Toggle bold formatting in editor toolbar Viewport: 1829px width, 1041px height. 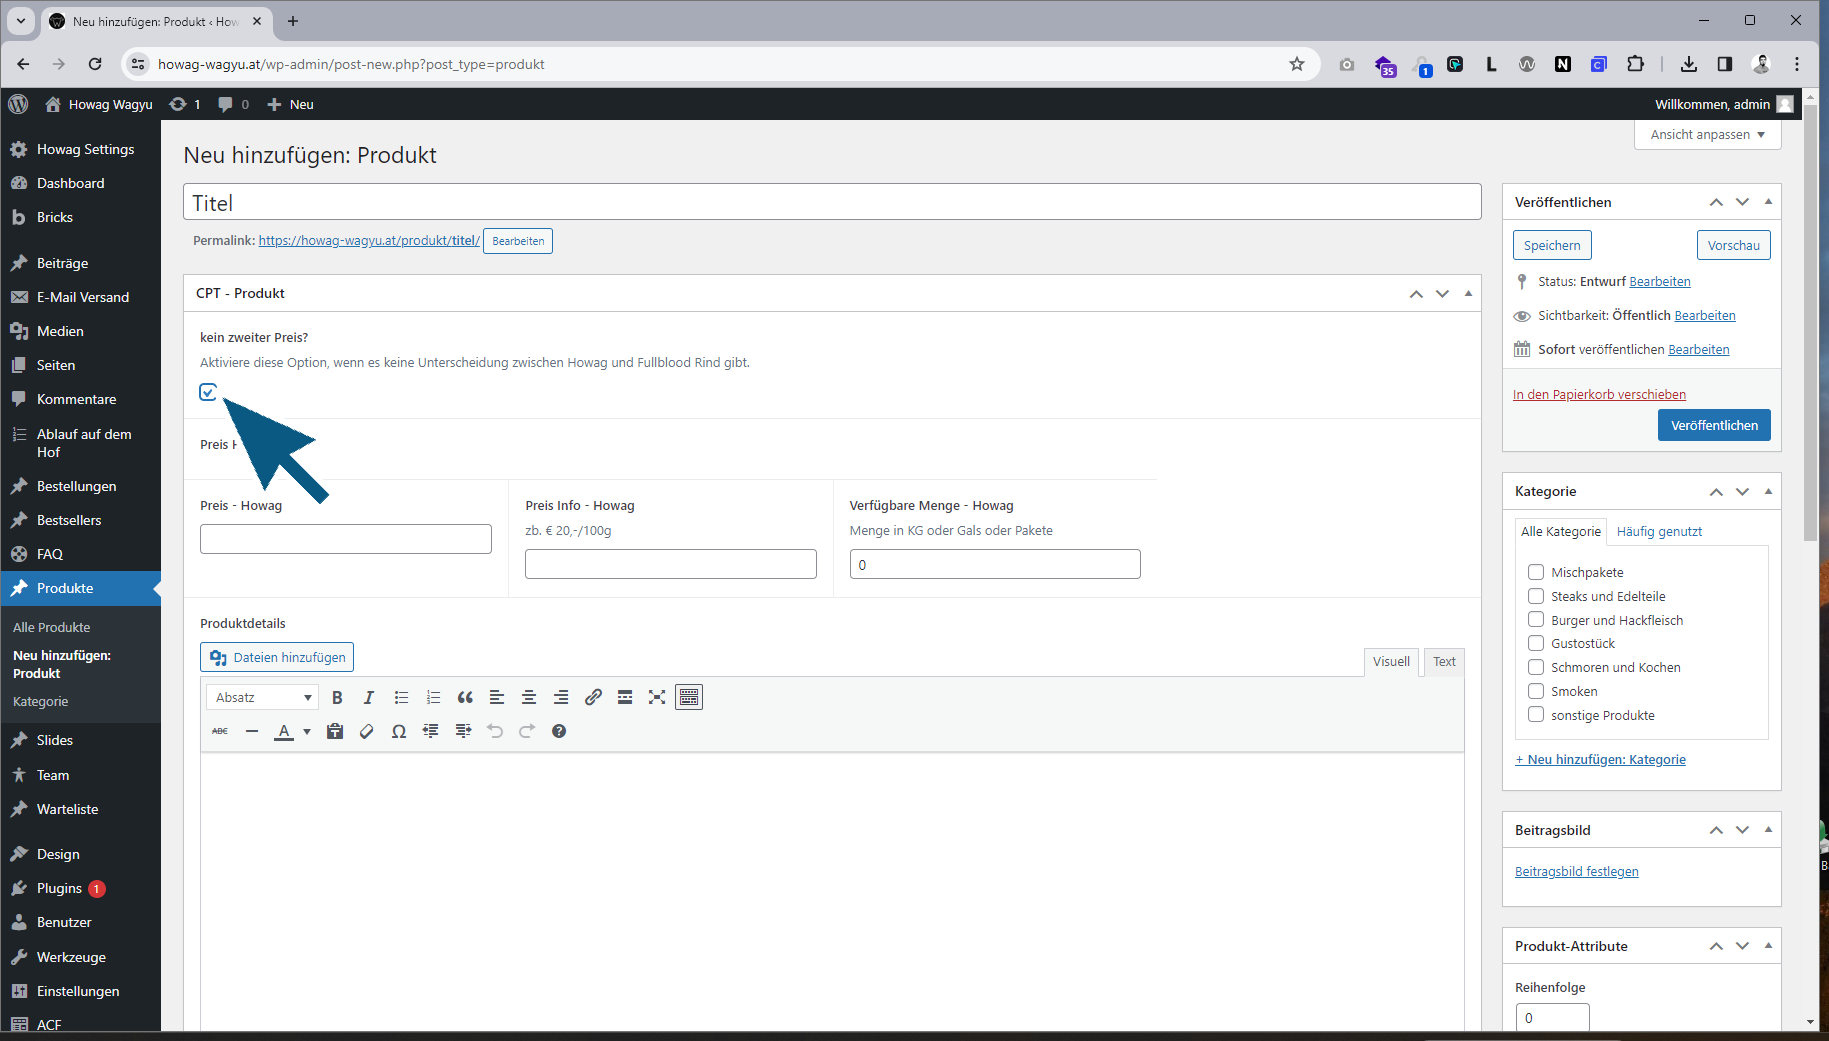pyautogui.click(x=337, y=697)
